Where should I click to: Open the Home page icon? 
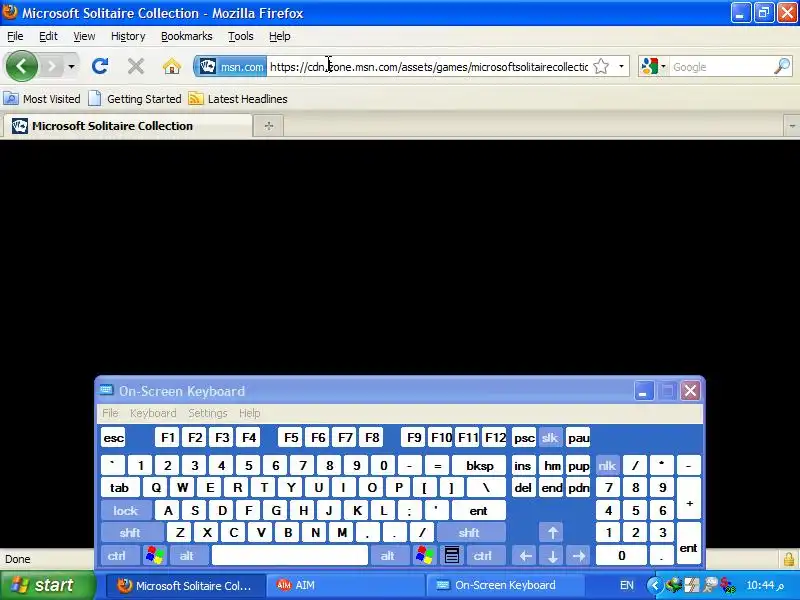[171, 66]
